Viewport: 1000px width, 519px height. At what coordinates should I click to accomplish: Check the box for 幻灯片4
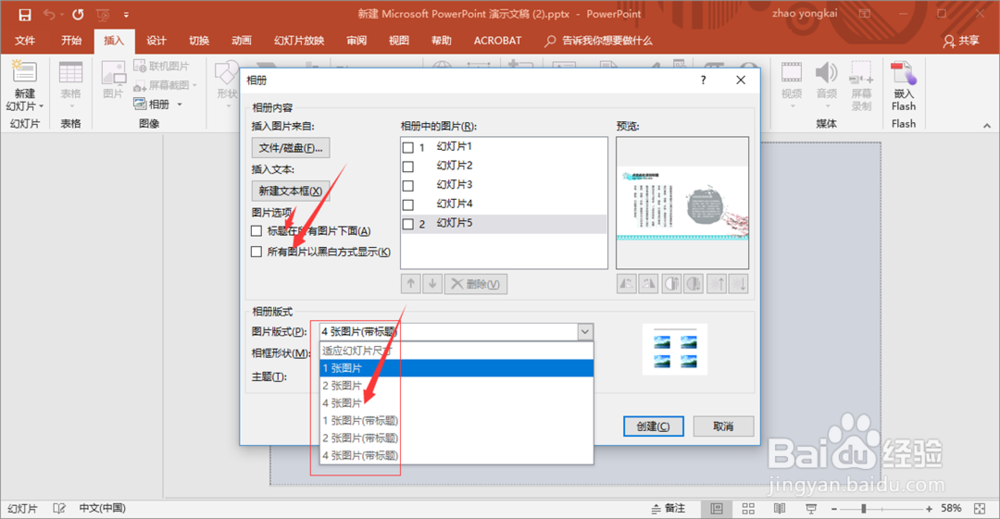[x=408, y=205]
